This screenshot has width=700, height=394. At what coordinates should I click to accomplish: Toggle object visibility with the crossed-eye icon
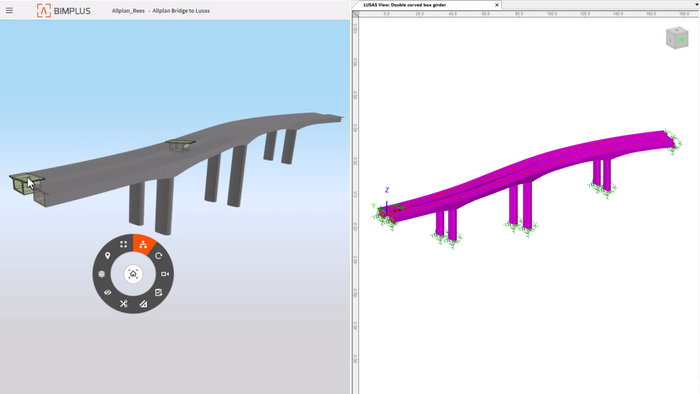click(108, 292)
